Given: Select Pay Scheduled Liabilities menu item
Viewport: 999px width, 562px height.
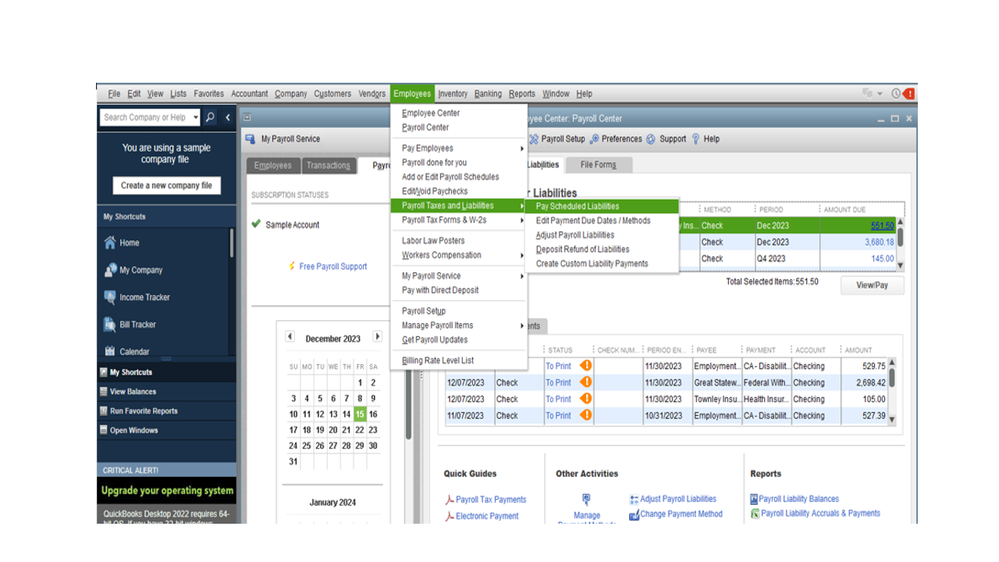Looking at the screenshot, I should pyautogui.click(x=602, y=206).
